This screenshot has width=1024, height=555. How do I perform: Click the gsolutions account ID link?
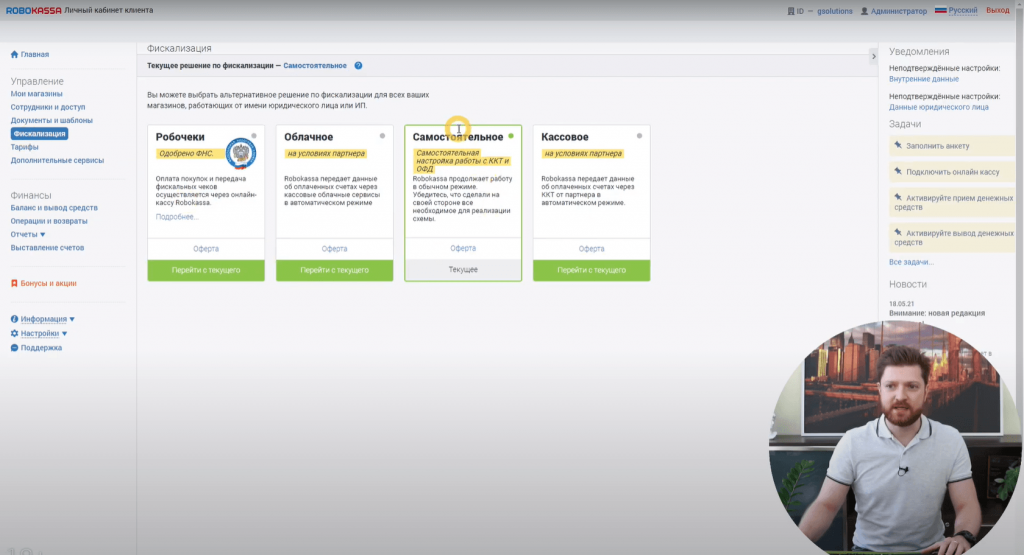point(835,11)
